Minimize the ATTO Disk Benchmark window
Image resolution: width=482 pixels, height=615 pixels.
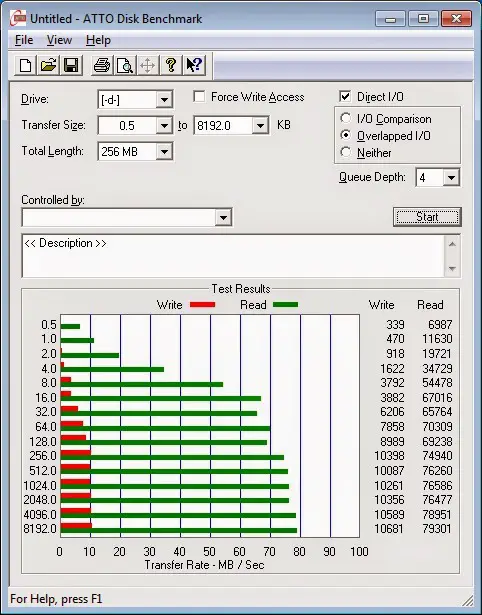(x=390, y=19)
